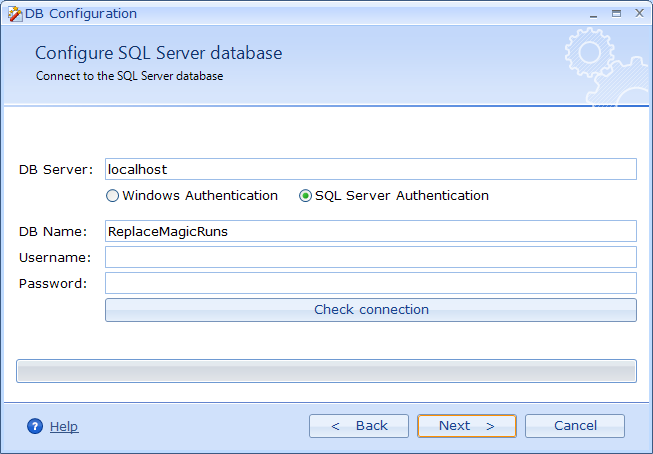
Task: Select Windows Authentication radio option
Action: (113, 196)
